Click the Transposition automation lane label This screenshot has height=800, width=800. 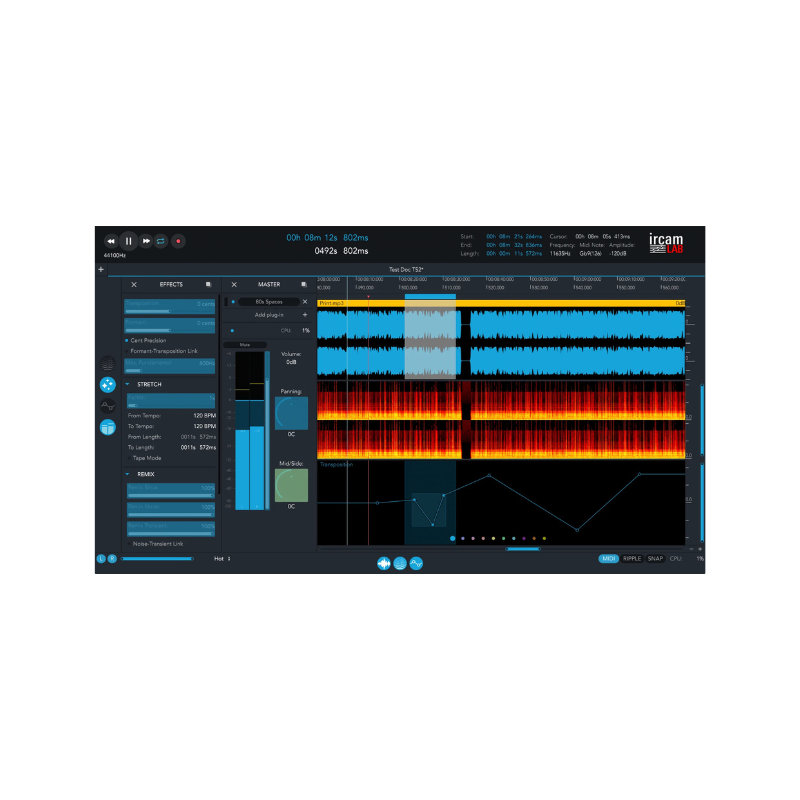[336, 464]
